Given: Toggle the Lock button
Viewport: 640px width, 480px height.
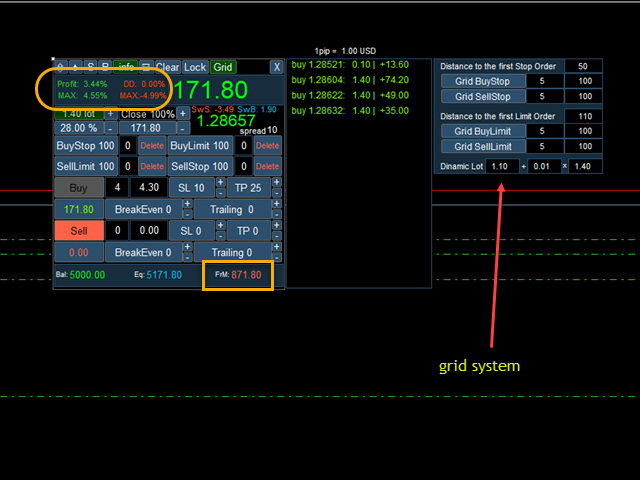Looking at the screenshot, I should tap(195, 67).
